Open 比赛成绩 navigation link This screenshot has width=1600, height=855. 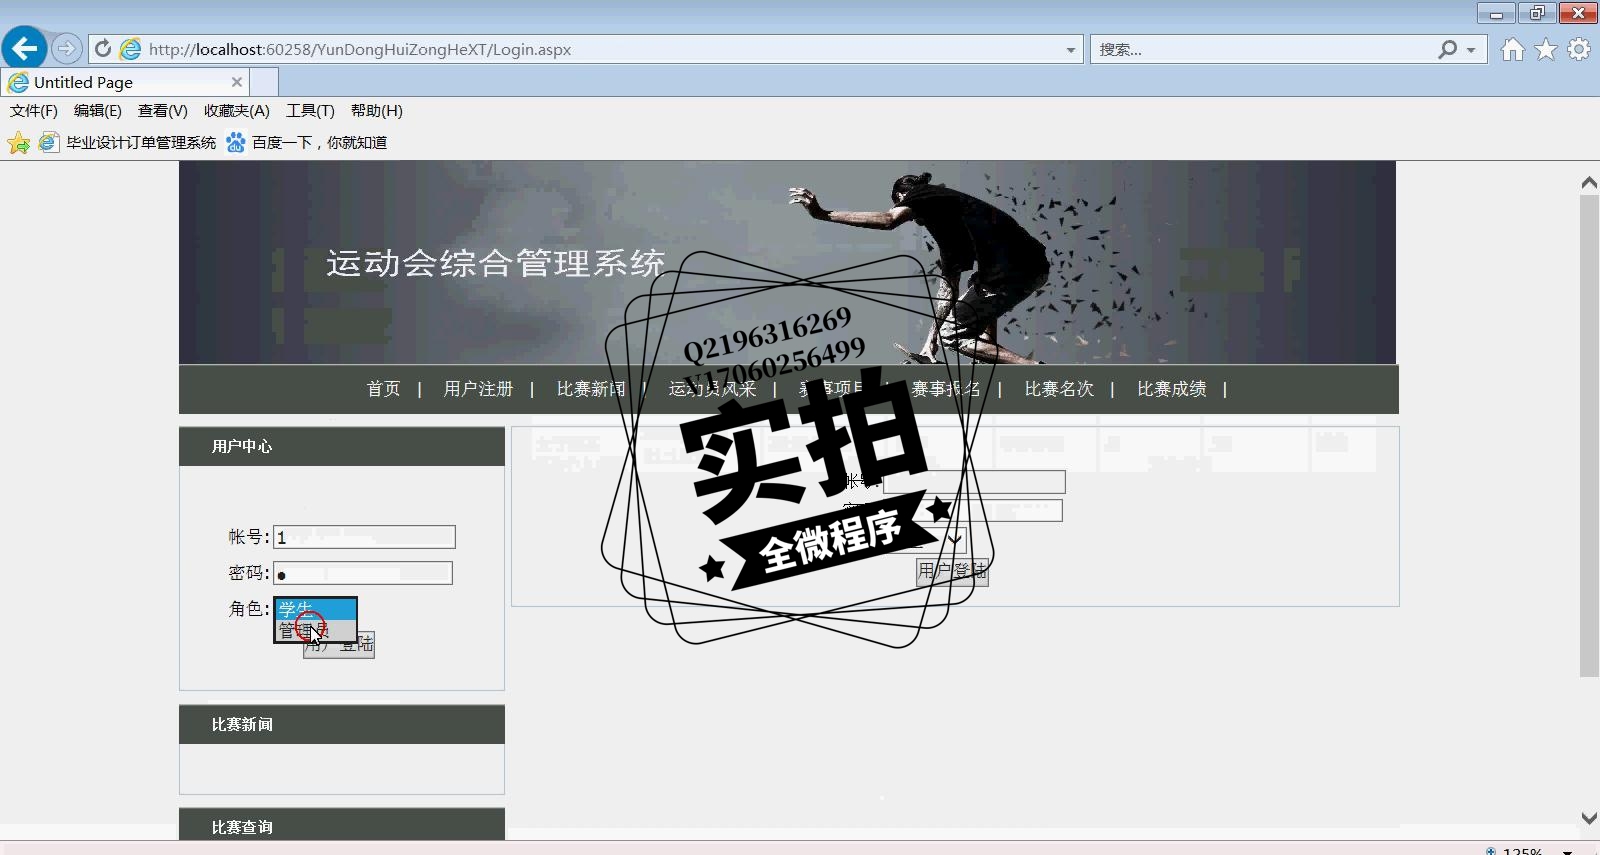pos(1171,389)
